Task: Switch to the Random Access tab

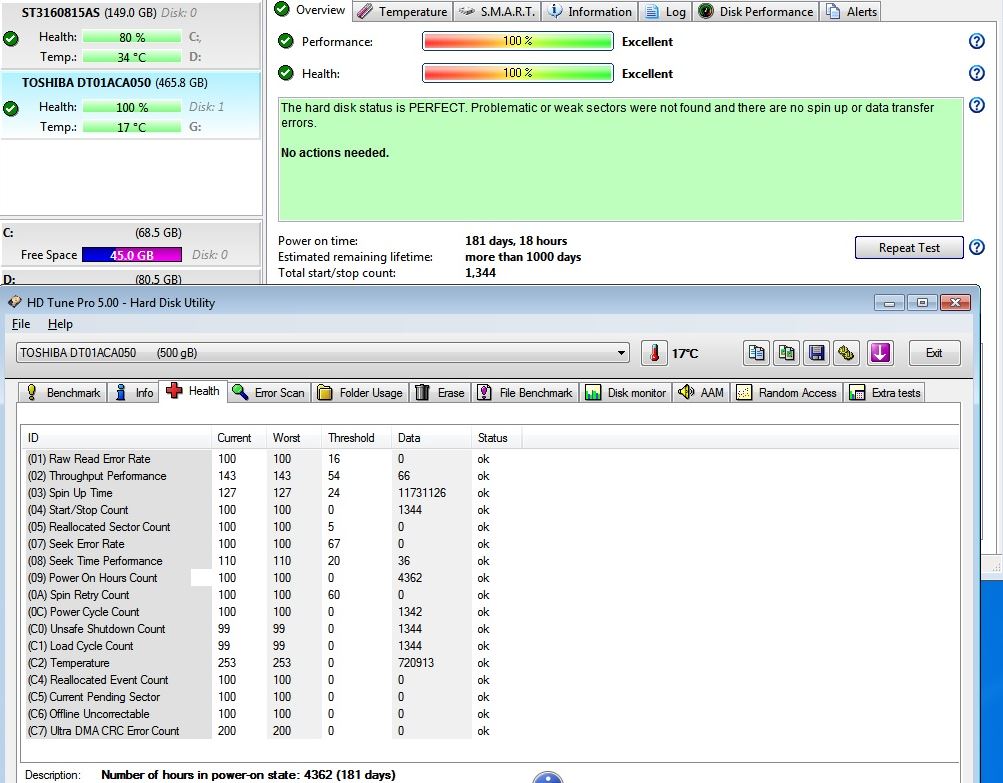Action: click(x=787, y=393)
